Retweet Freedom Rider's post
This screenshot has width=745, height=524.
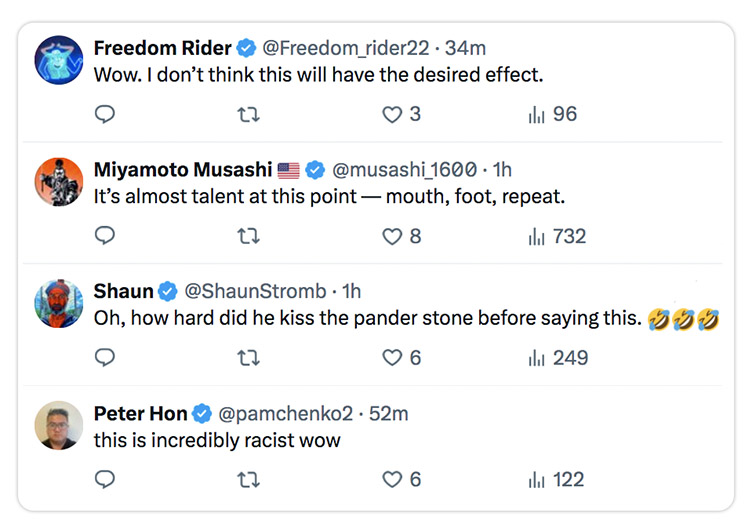coord(248,115)
